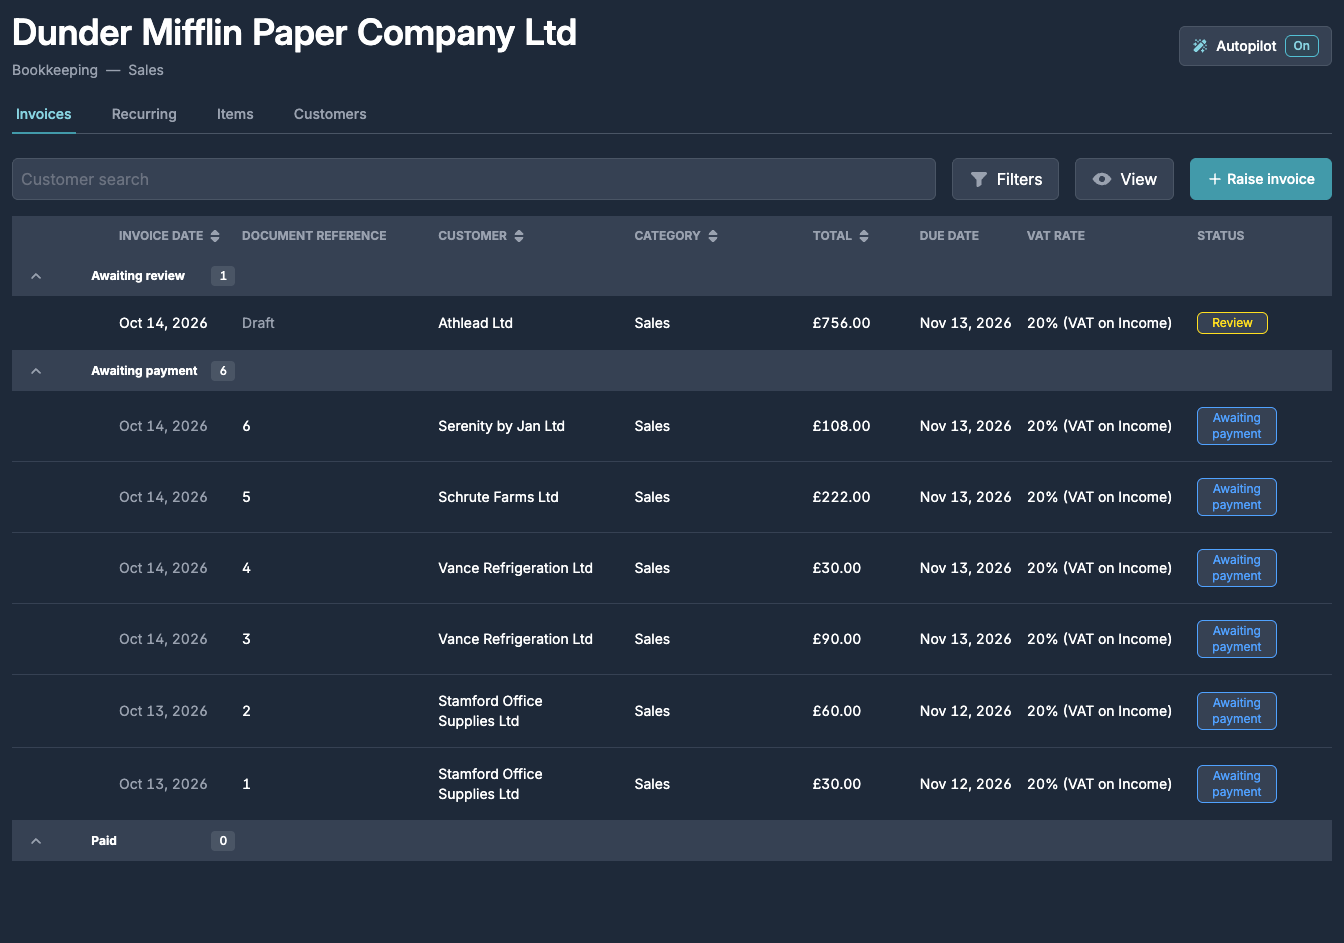Click the Awaiting payment badge for Serenity by Jan
The height and width of the screenshot is (943, 1344).
(1237, 426)
